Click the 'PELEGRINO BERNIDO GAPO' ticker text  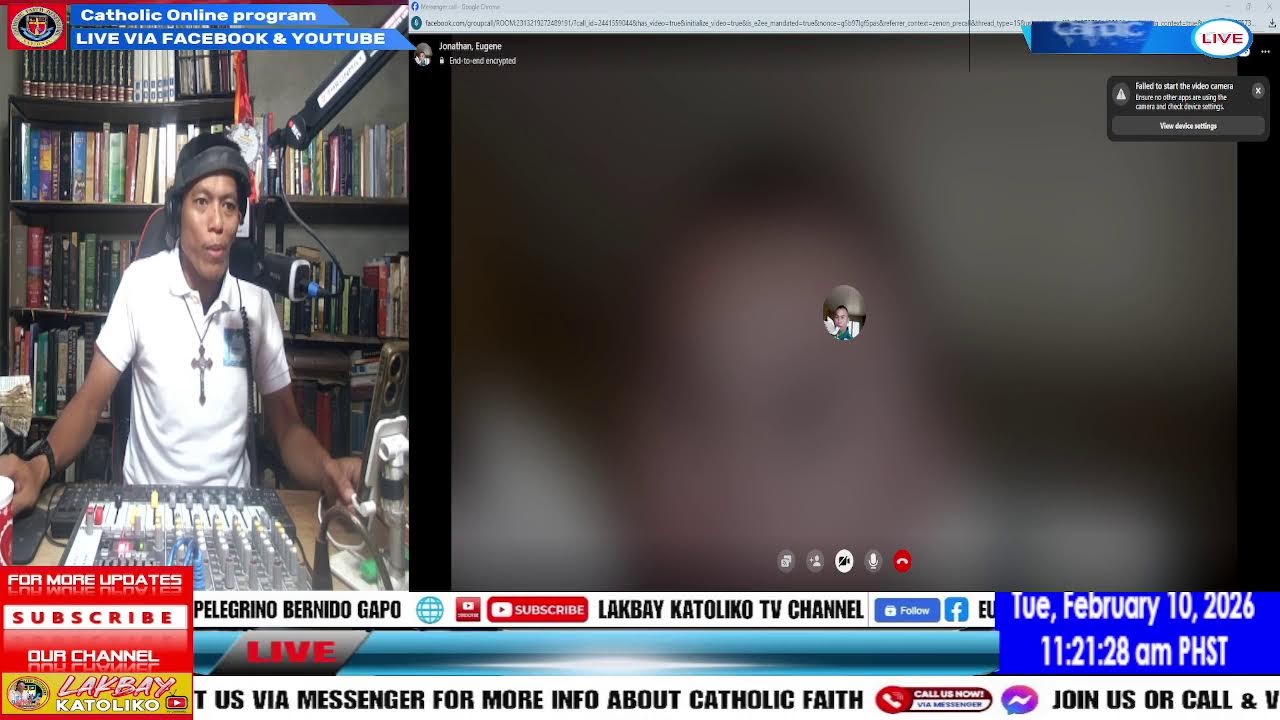[x=298, y=610]
